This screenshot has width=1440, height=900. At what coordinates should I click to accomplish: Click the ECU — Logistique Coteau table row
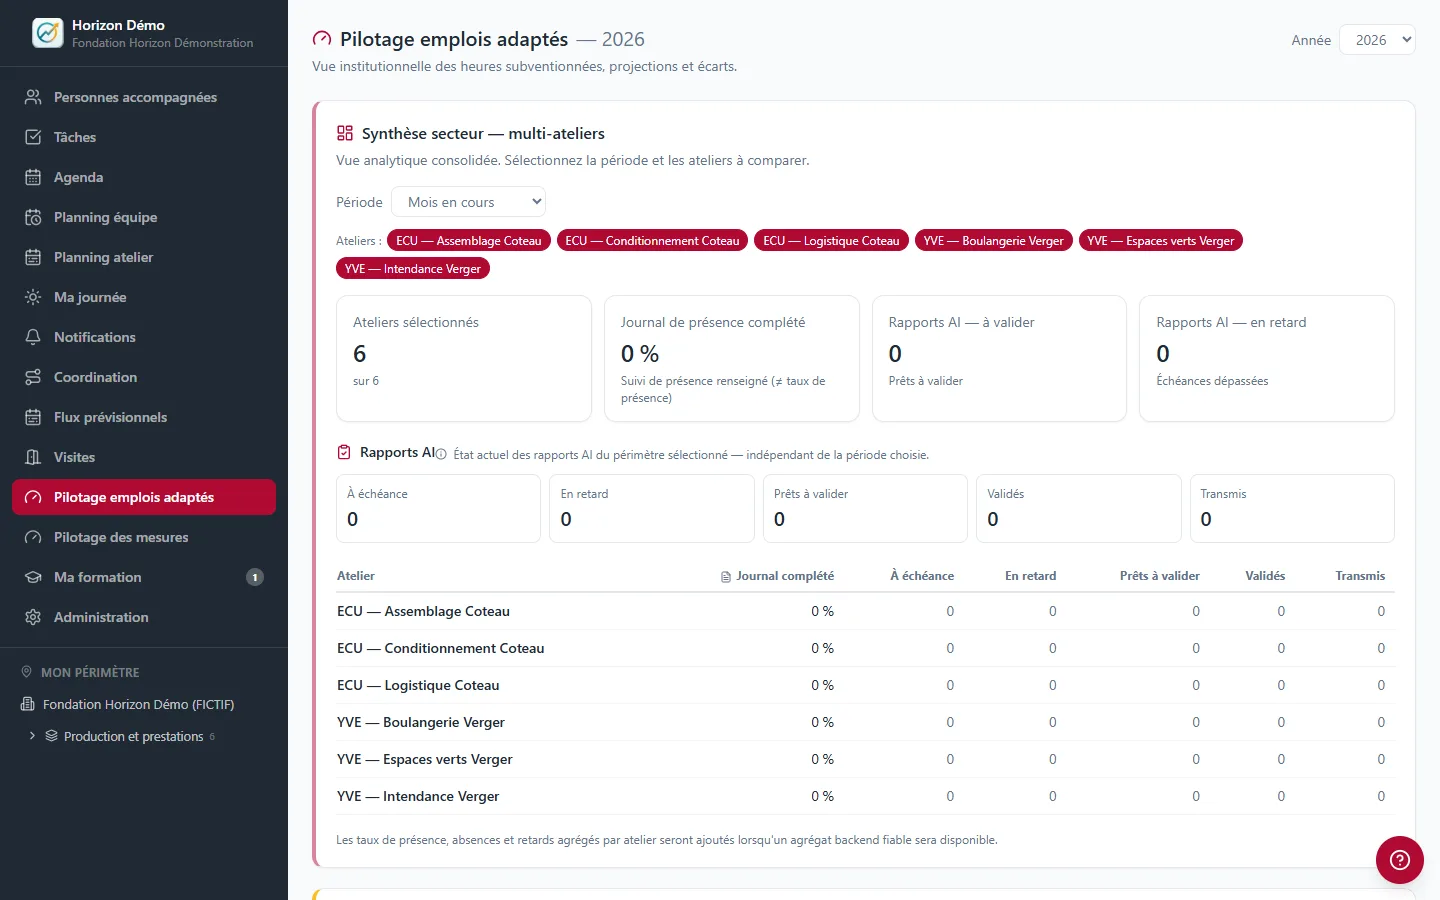(x=865, y=685)
